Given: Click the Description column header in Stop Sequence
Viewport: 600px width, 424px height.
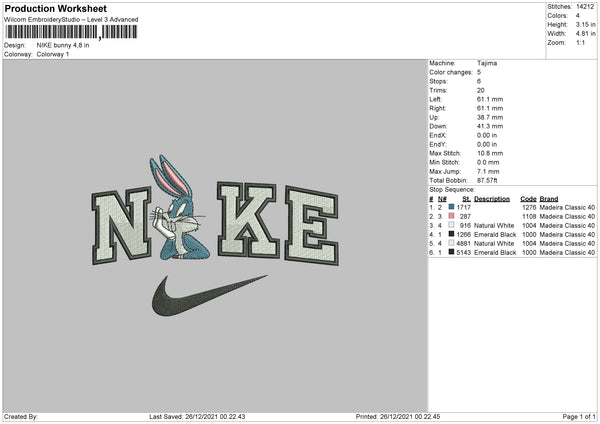Looking at the screenshot, I should pyautogui.click(x=491, y=198).
